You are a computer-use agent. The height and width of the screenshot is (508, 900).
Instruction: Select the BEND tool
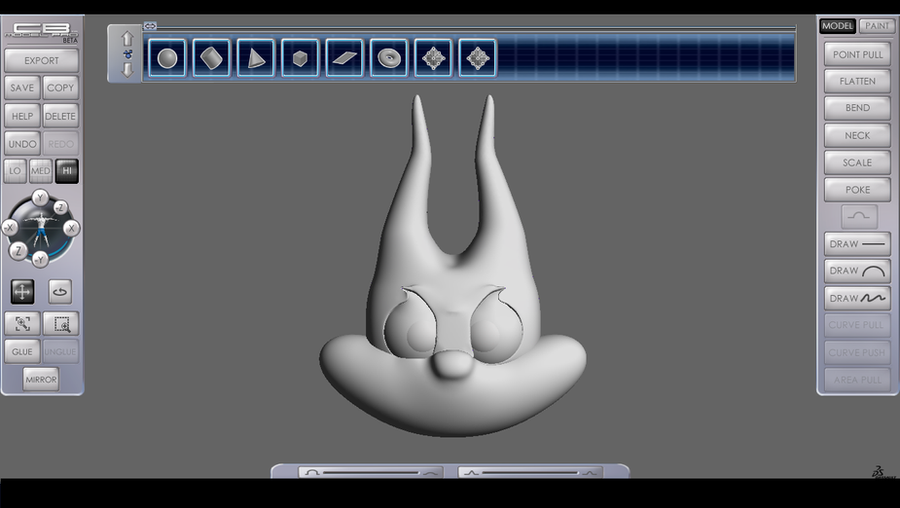858,108
